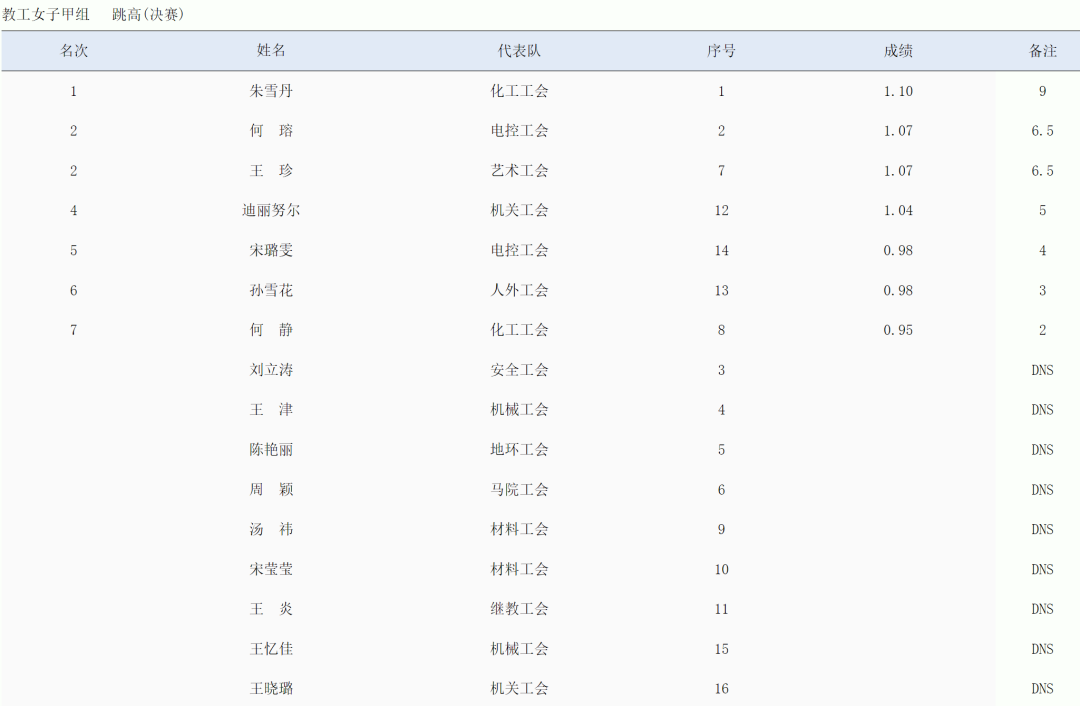Click the 继教工会 team cell

click(x=519, y=609)
